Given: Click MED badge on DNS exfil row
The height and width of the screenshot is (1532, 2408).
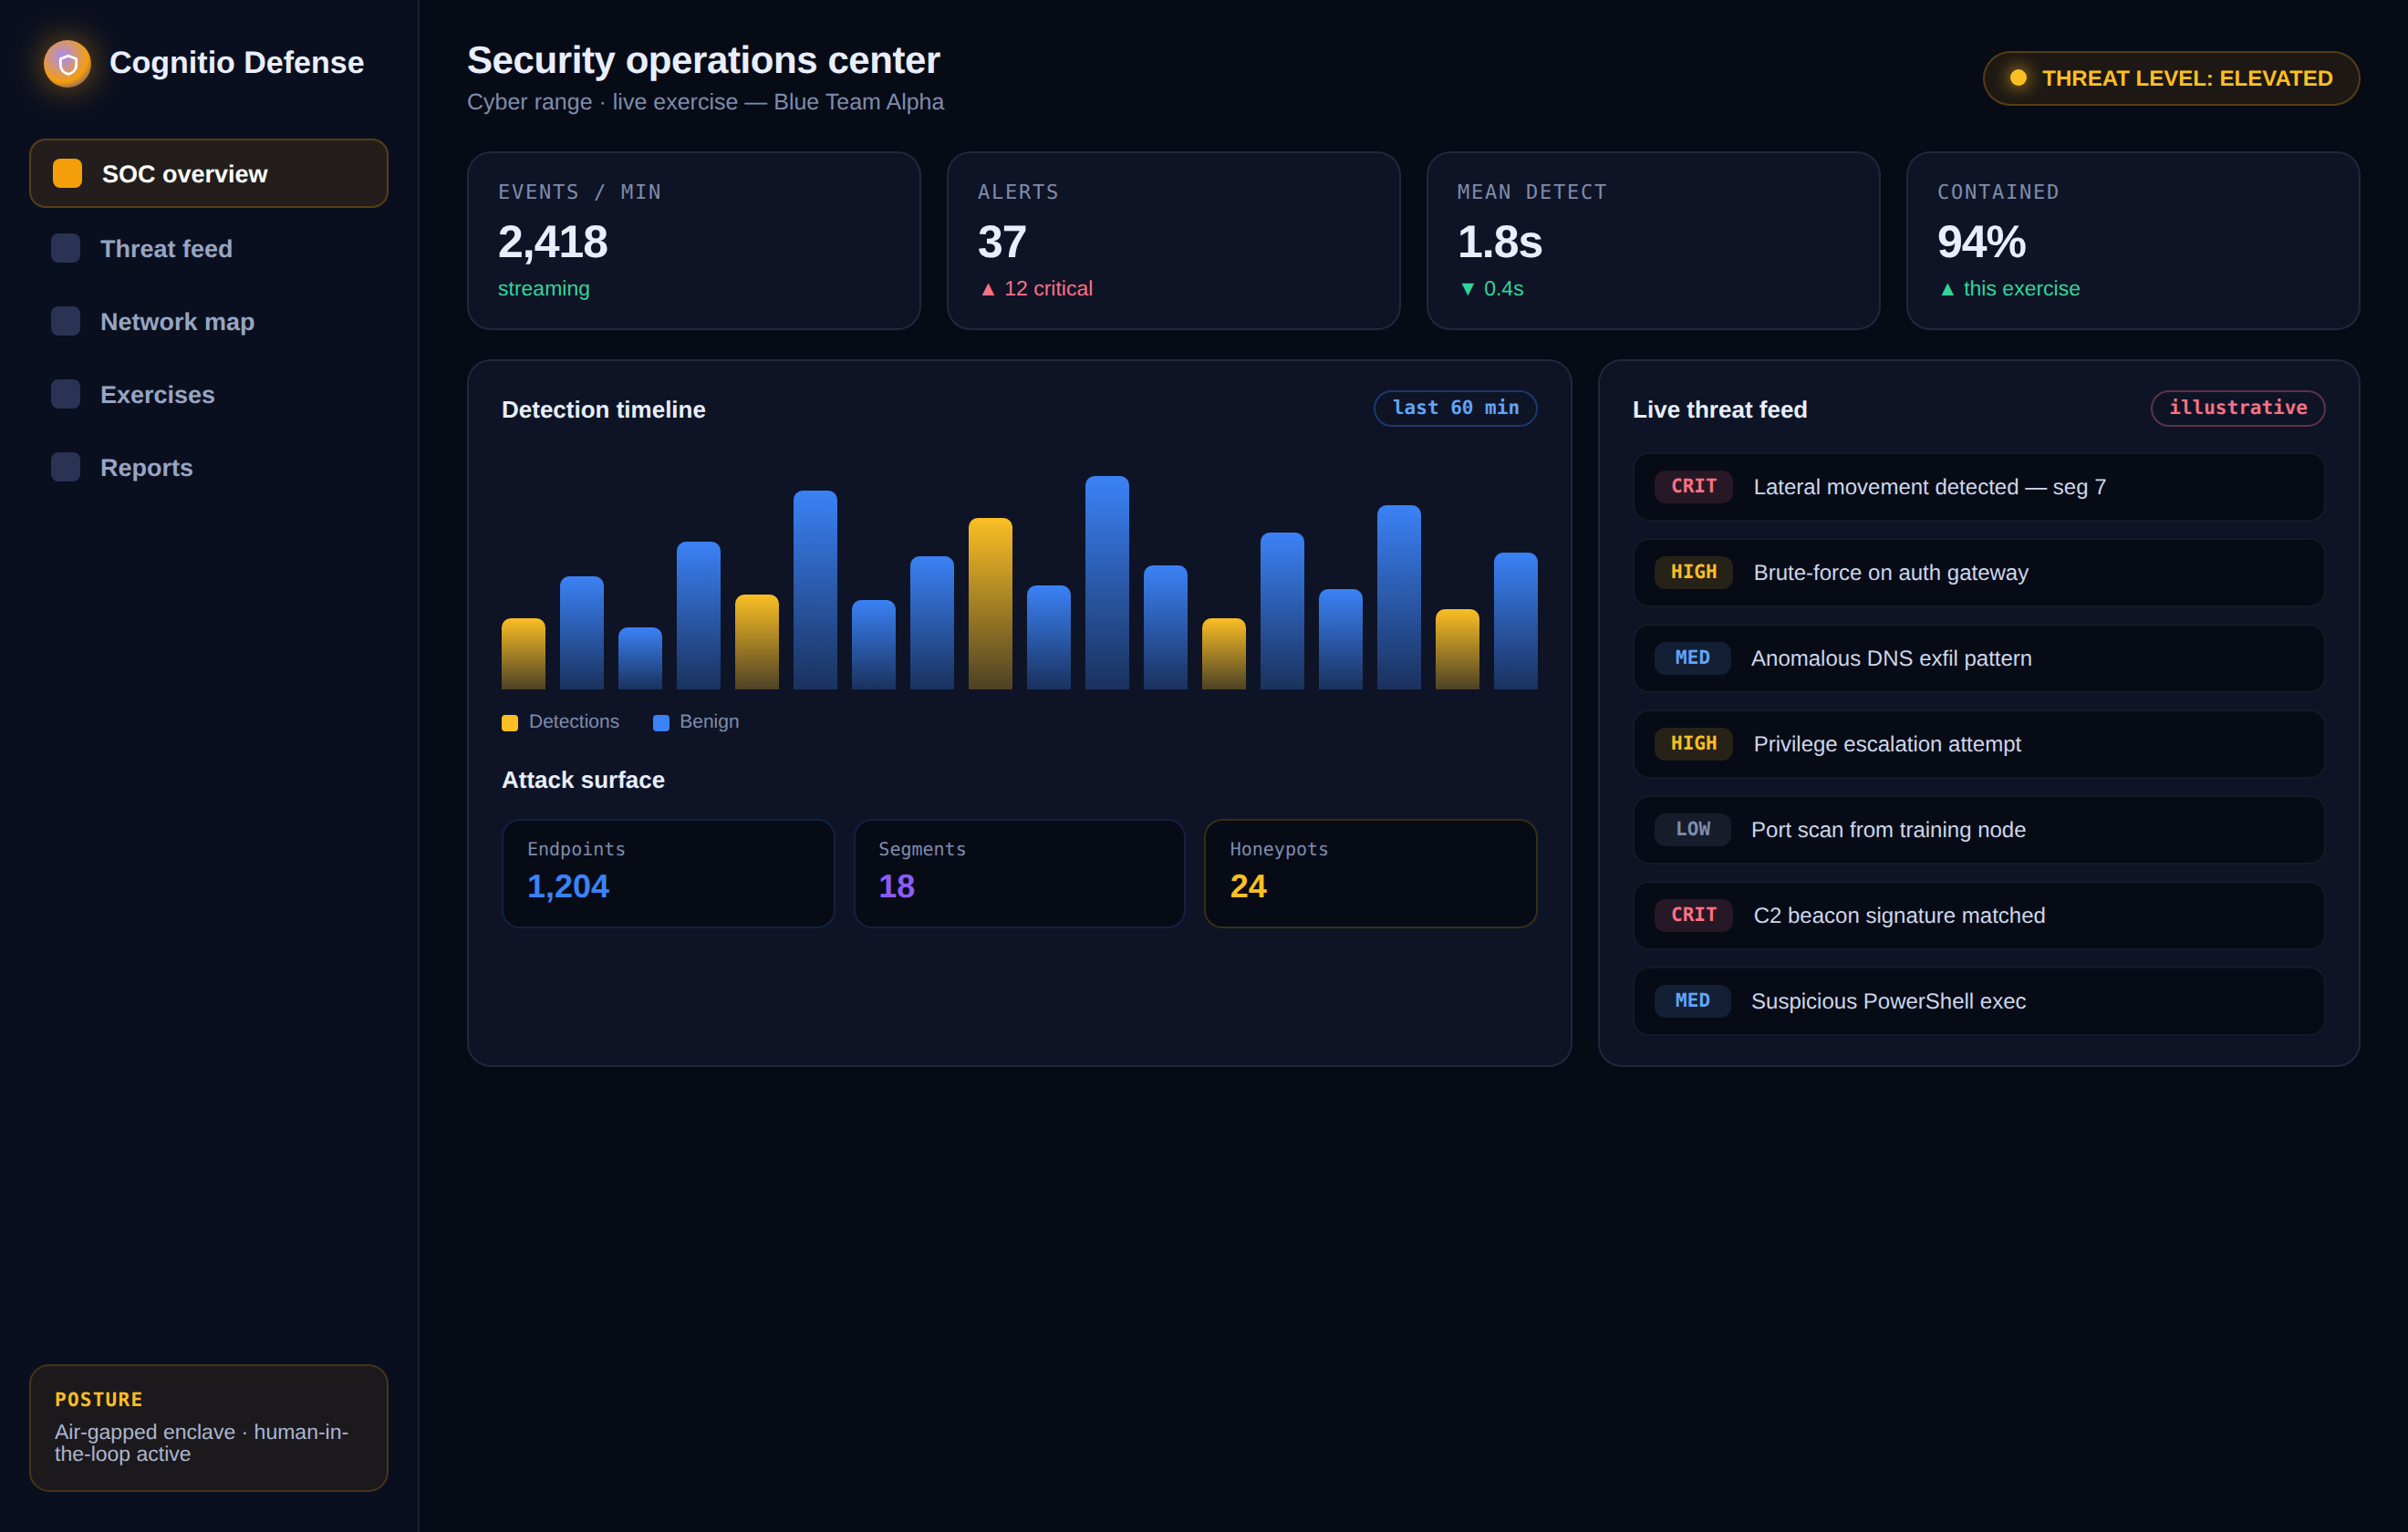Looking at the screenshot, I should 1692,657.
